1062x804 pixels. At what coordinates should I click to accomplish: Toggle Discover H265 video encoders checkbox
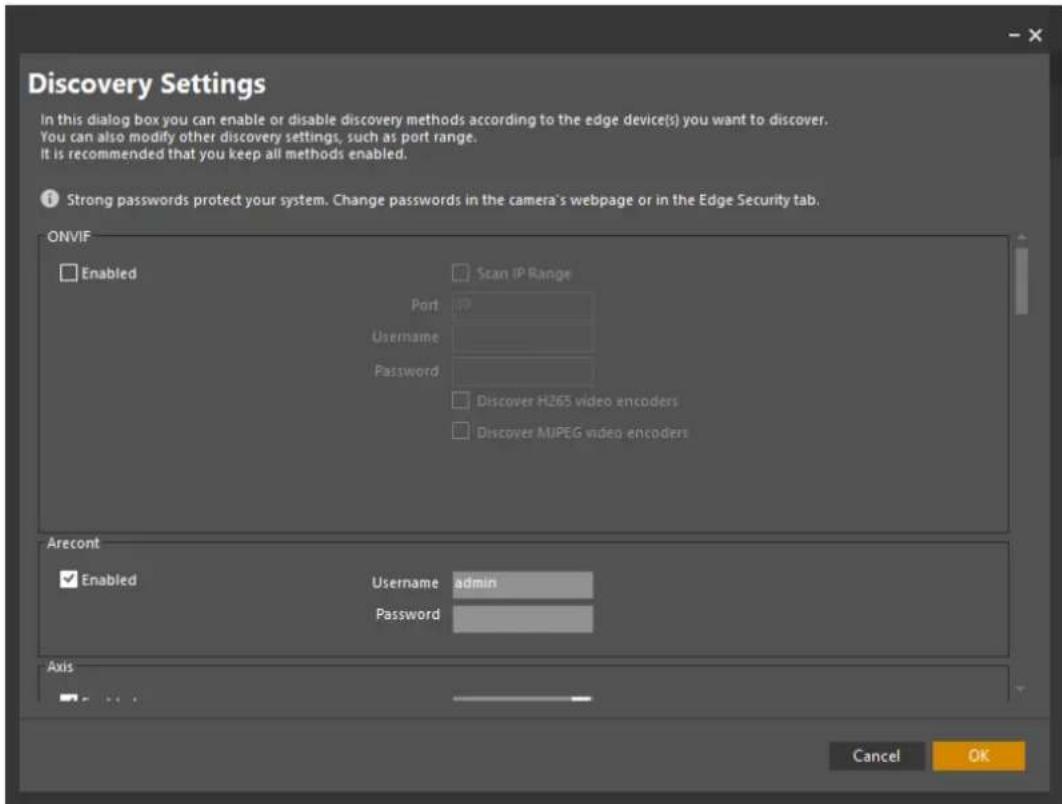(461, 400)
